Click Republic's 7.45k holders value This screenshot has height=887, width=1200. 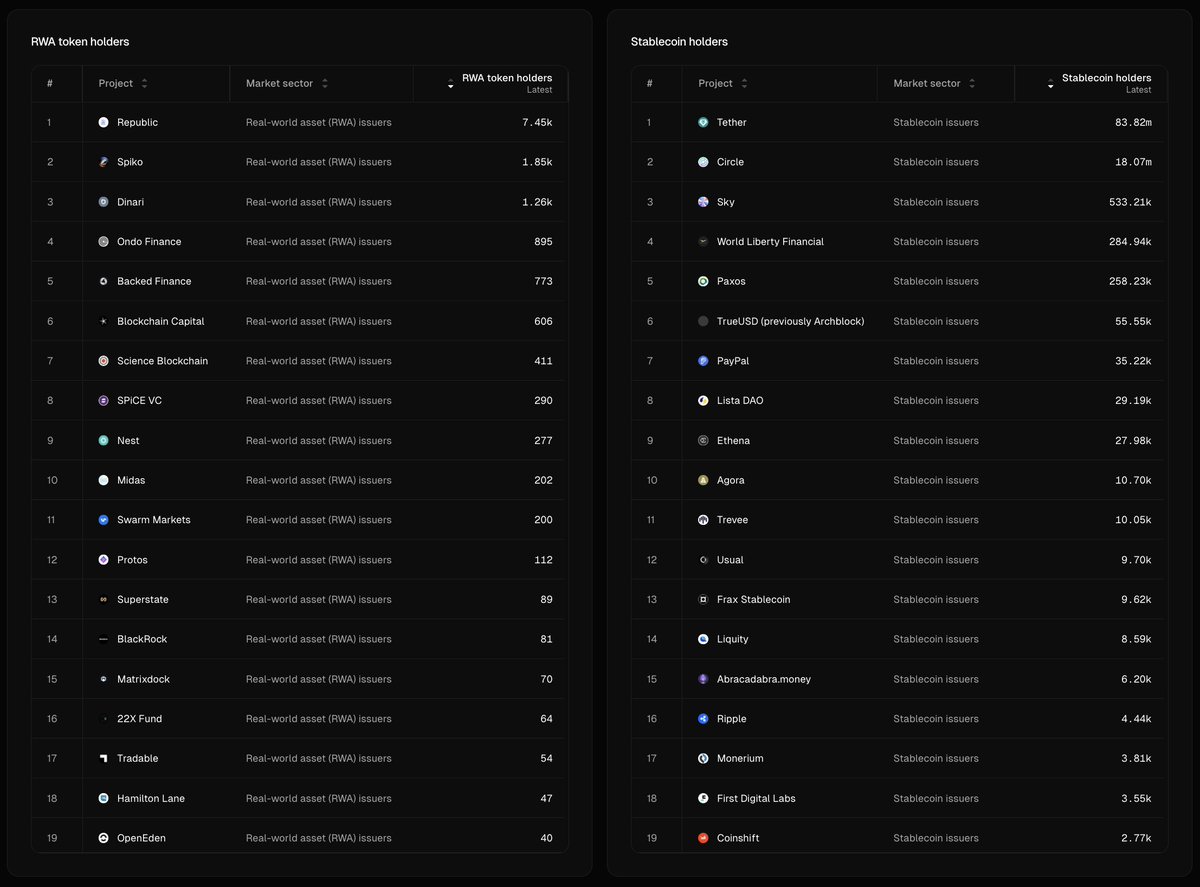[x=537, y=122]
